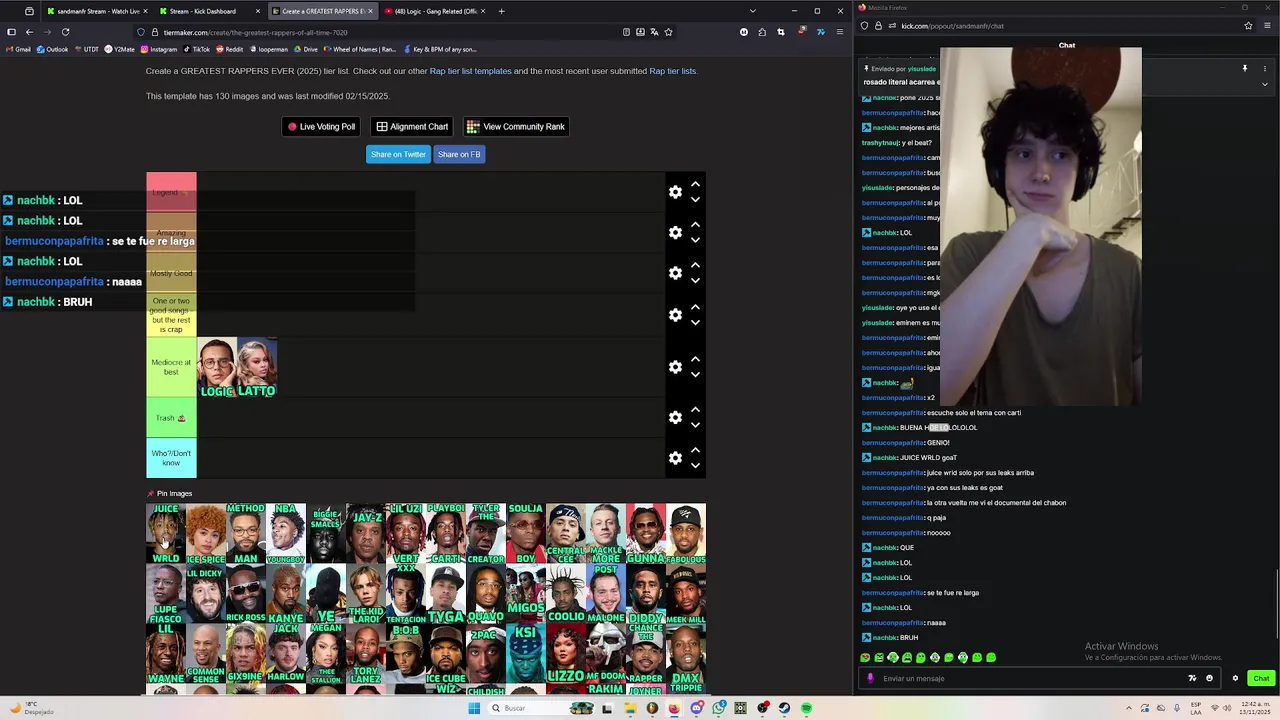Screen dimensions: 1280x720
Task: Open chat settings gear in Kick popout
Action: tap(1235, 678)
